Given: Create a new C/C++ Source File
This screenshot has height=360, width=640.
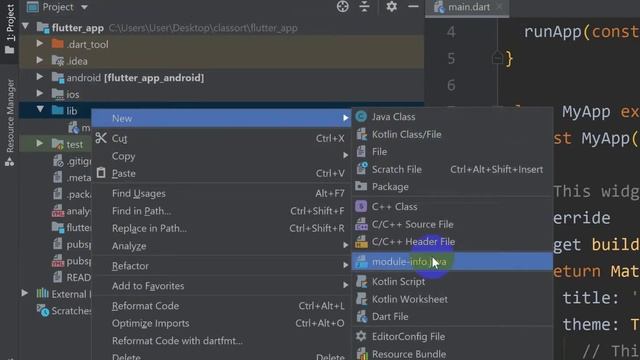Looking at the screenshot, I should (x=452, y=224).
